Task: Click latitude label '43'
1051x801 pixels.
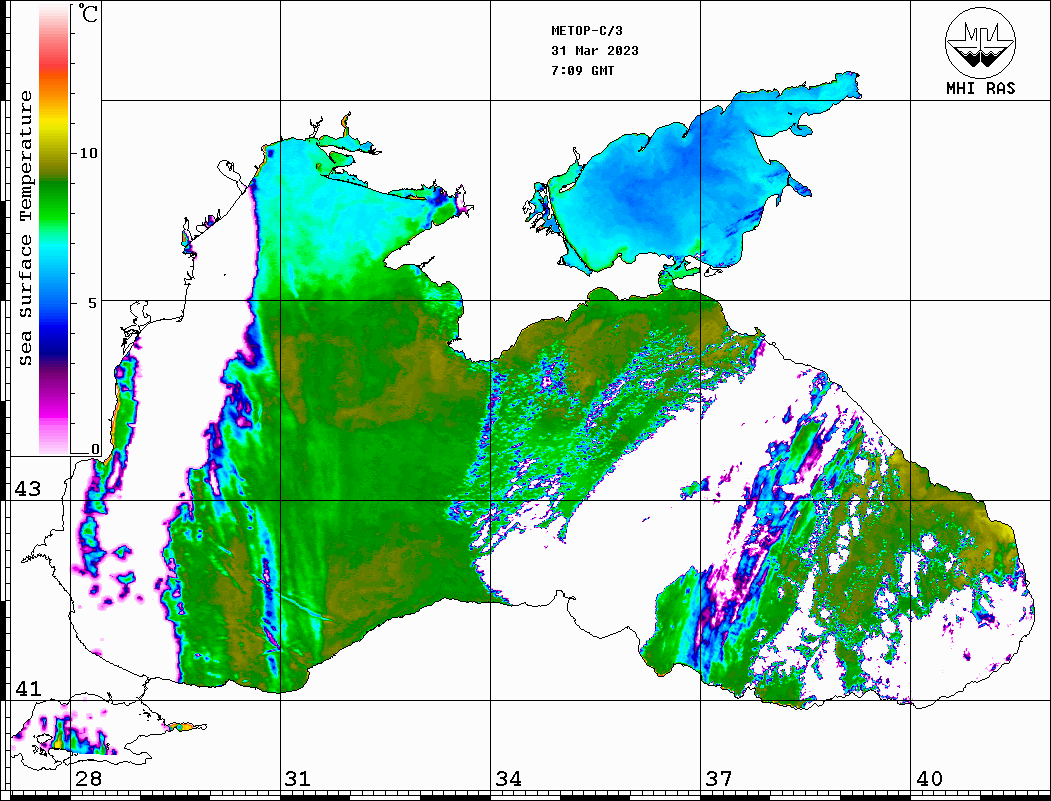Action: pyautogui.click(x=28, y=489)
